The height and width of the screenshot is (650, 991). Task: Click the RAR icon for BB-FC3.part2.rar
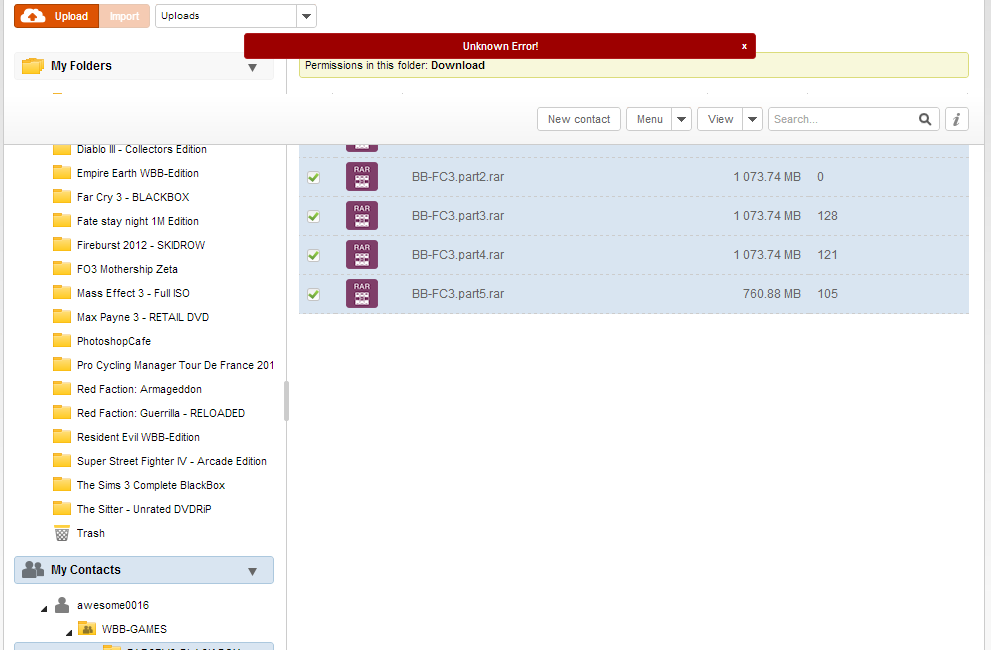pyautogui.click(x=361, y=177)
